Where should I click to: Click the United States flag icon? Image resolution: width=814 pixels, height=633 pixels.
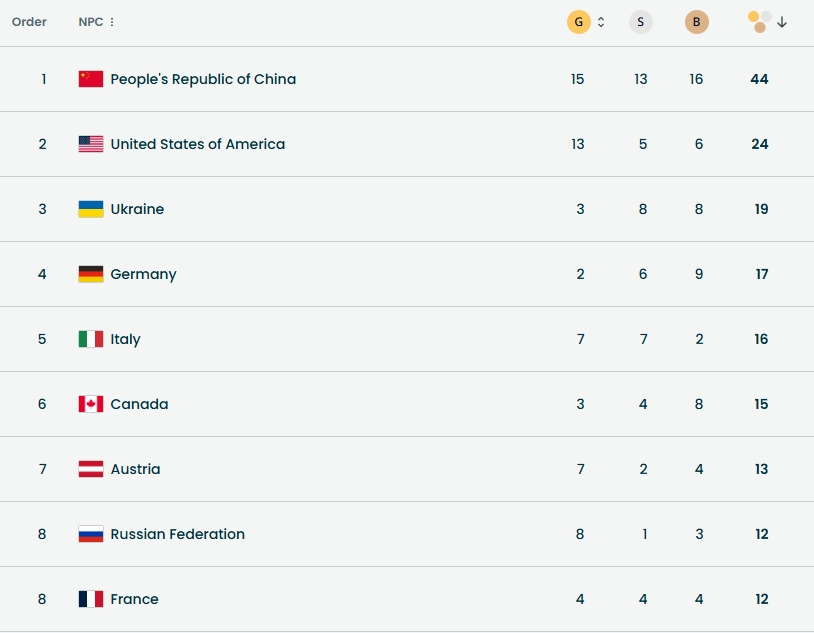tap(89, 143)
